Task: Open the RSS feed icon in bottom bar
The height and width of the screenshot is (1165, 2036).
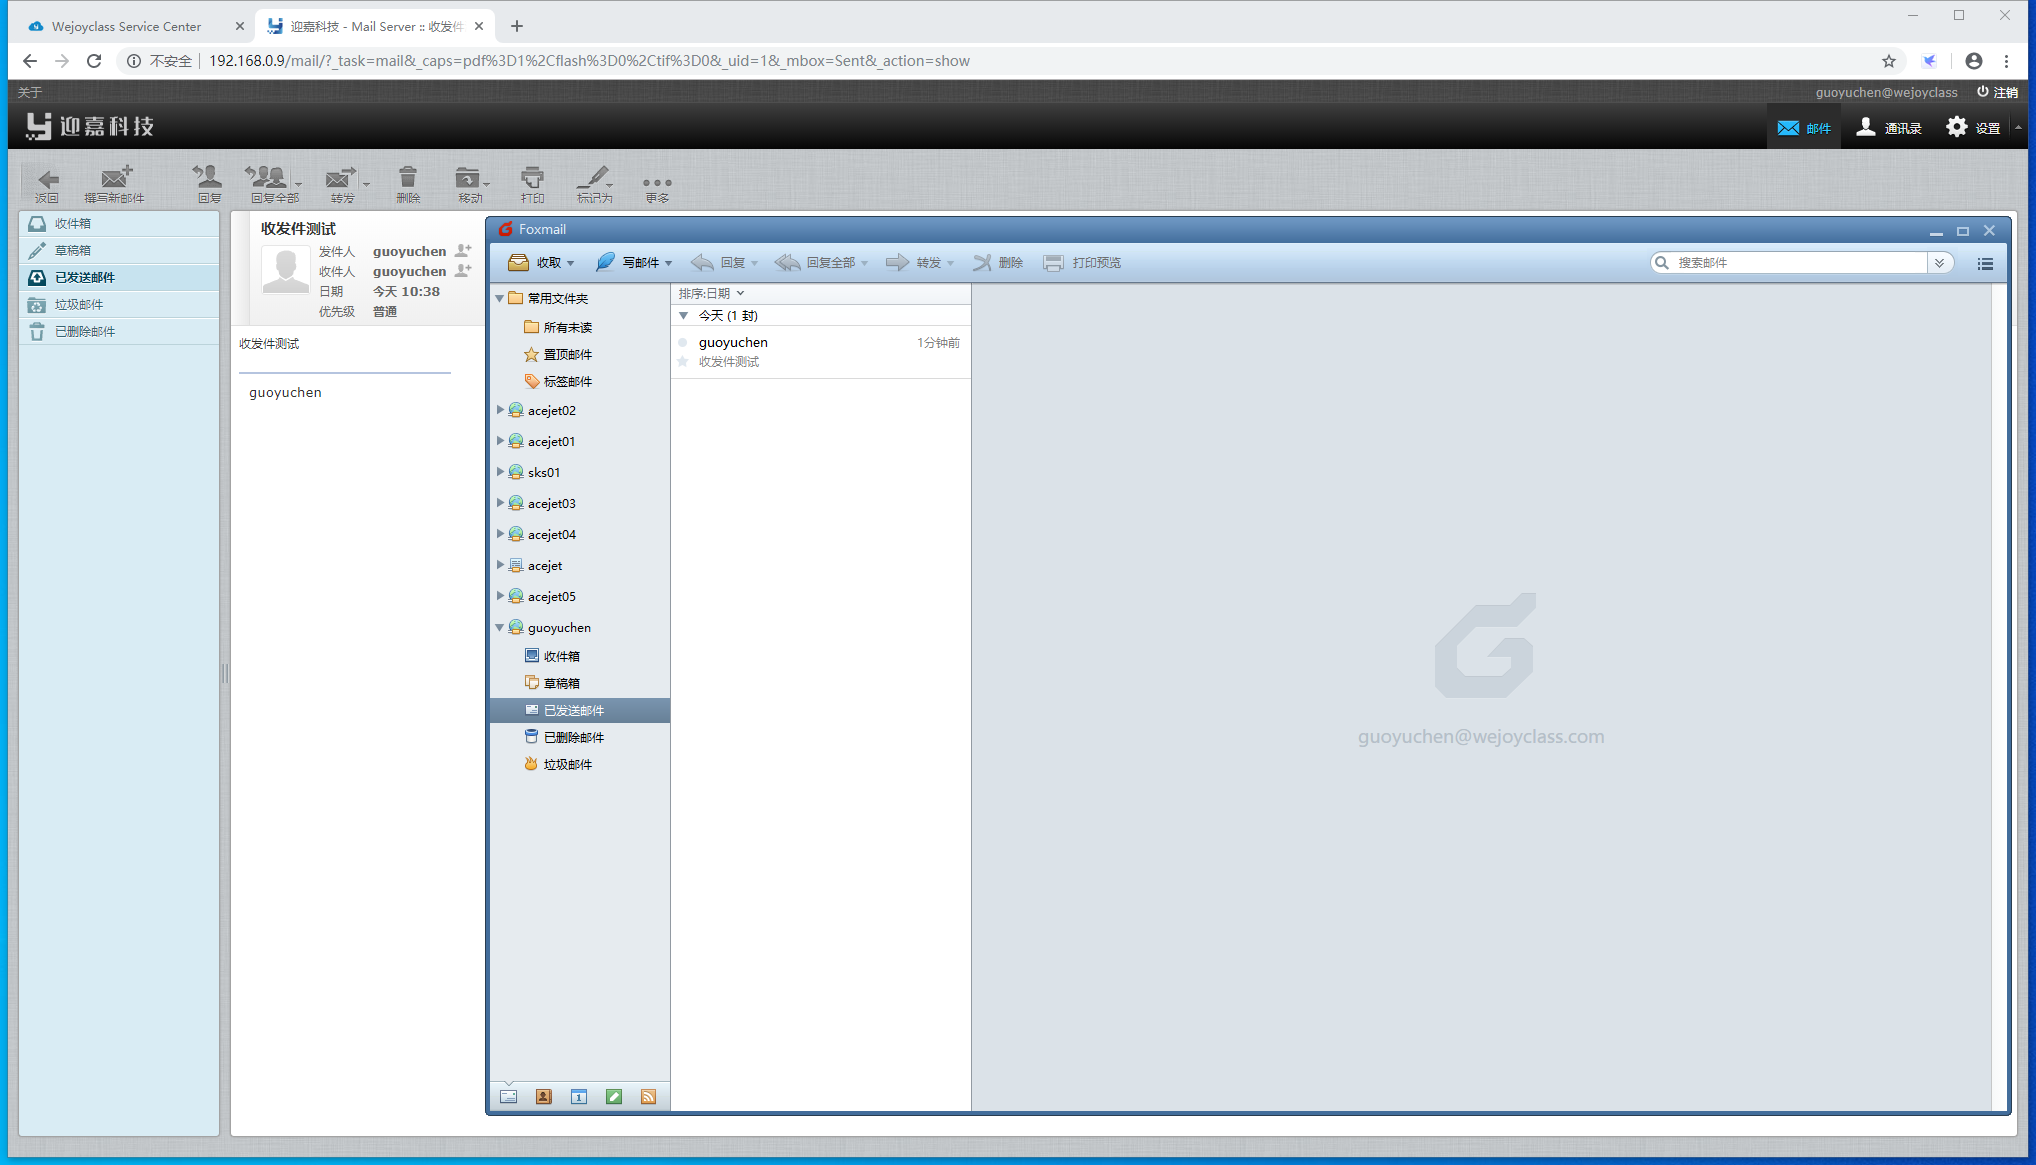Action: click(648, 1097)
